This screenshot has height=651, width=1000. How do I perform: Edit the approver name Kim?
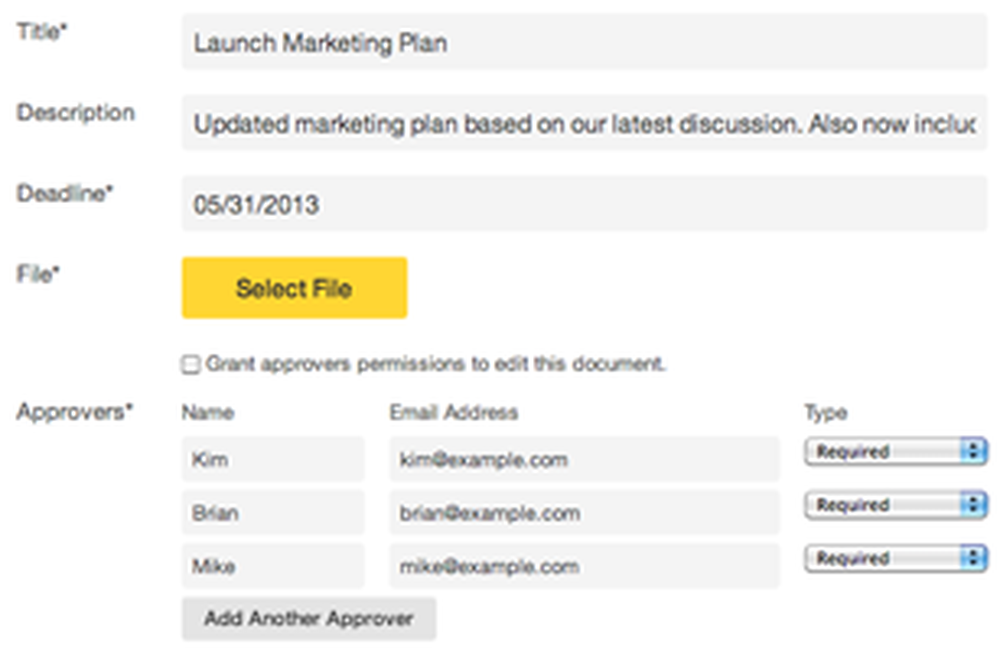coord(273,459)
